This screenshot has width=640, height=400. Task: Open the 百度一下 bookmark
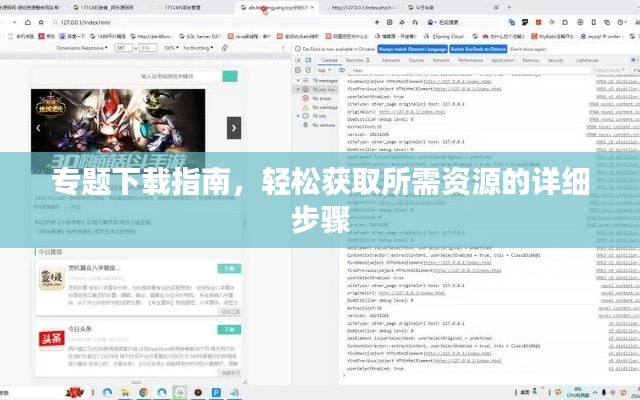coord(72,36)
